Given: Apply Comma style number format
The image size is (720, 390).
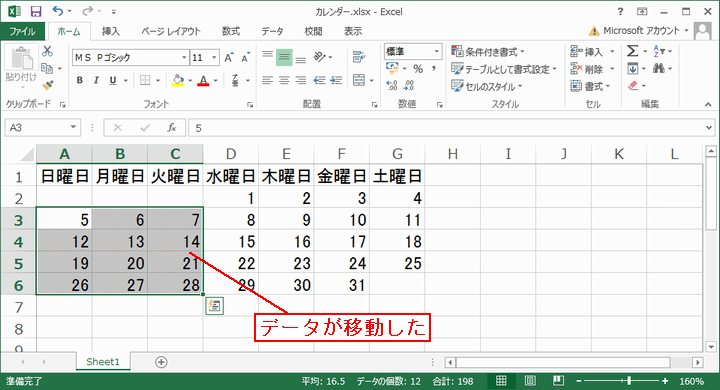Looking at the screenshot, I should [x=433, y=69].
